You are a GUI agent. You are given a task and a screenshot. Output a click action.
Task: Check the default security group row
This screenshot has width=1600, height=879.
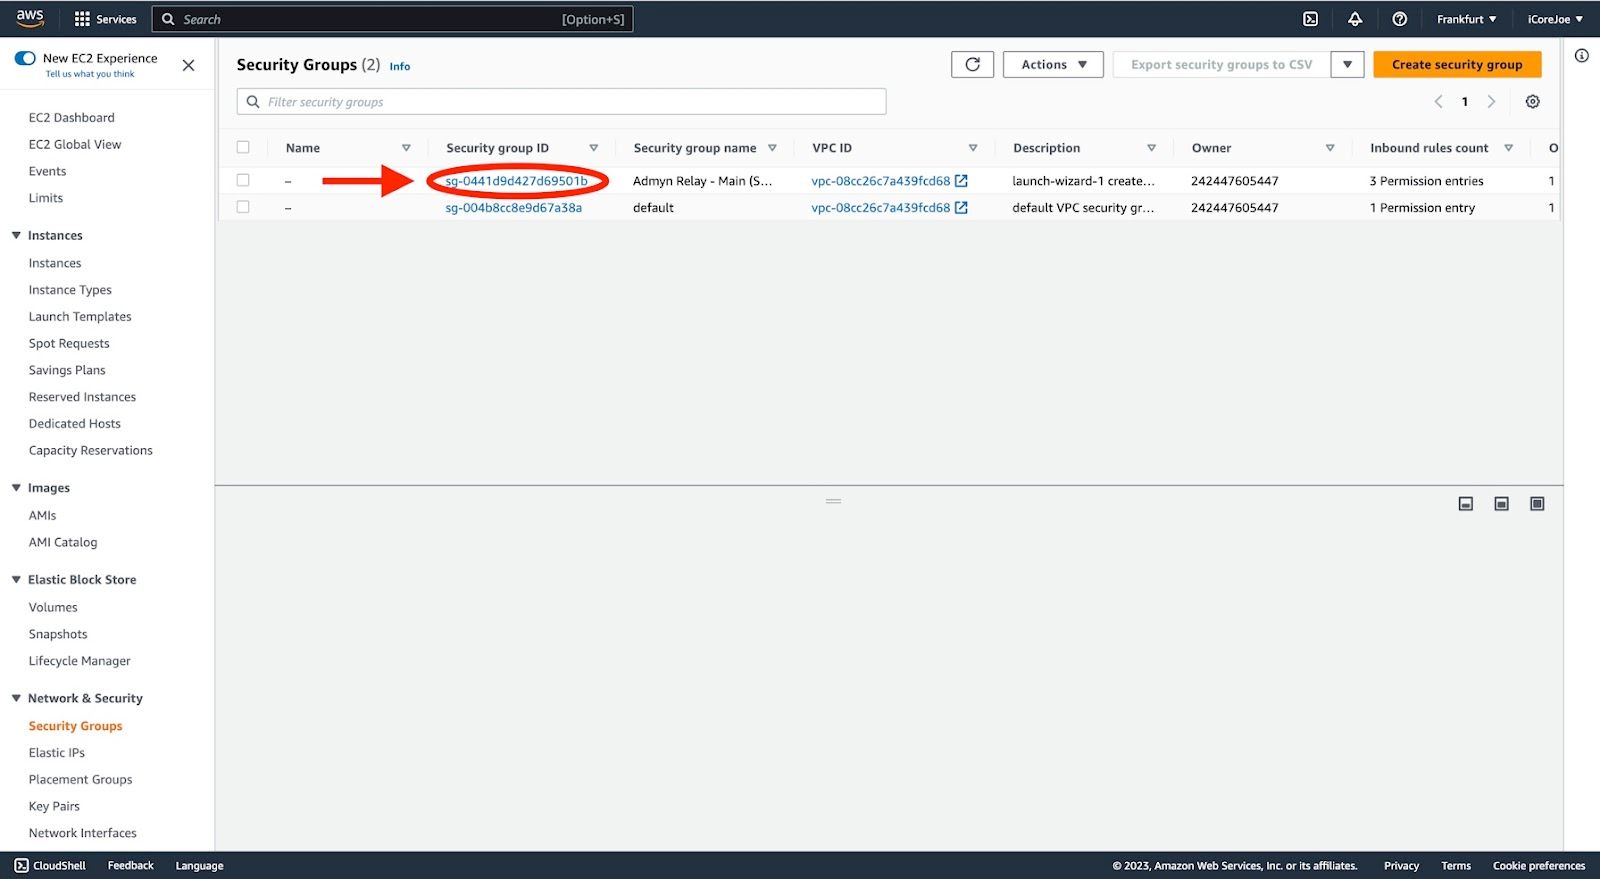[243, 207]
